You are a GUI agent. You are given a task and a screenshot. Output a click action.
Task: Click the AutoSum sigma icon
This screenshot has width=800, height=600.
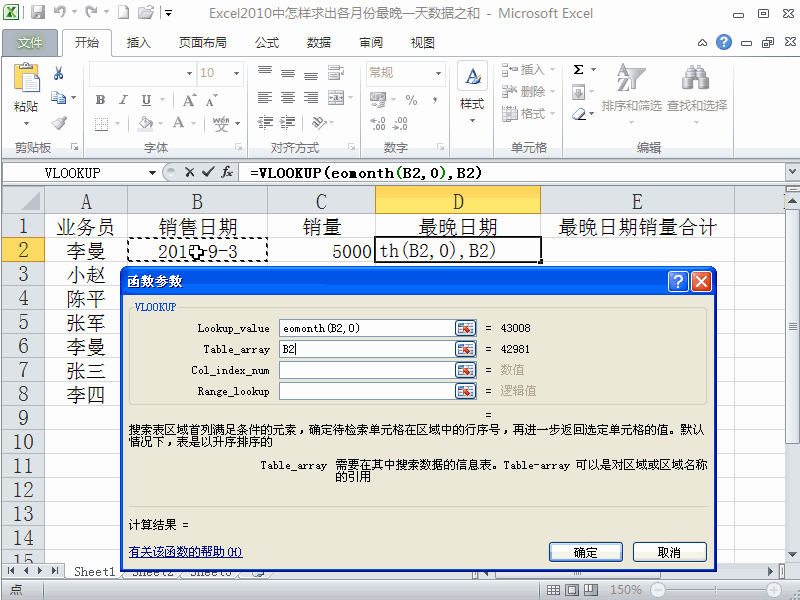[579, 69]
